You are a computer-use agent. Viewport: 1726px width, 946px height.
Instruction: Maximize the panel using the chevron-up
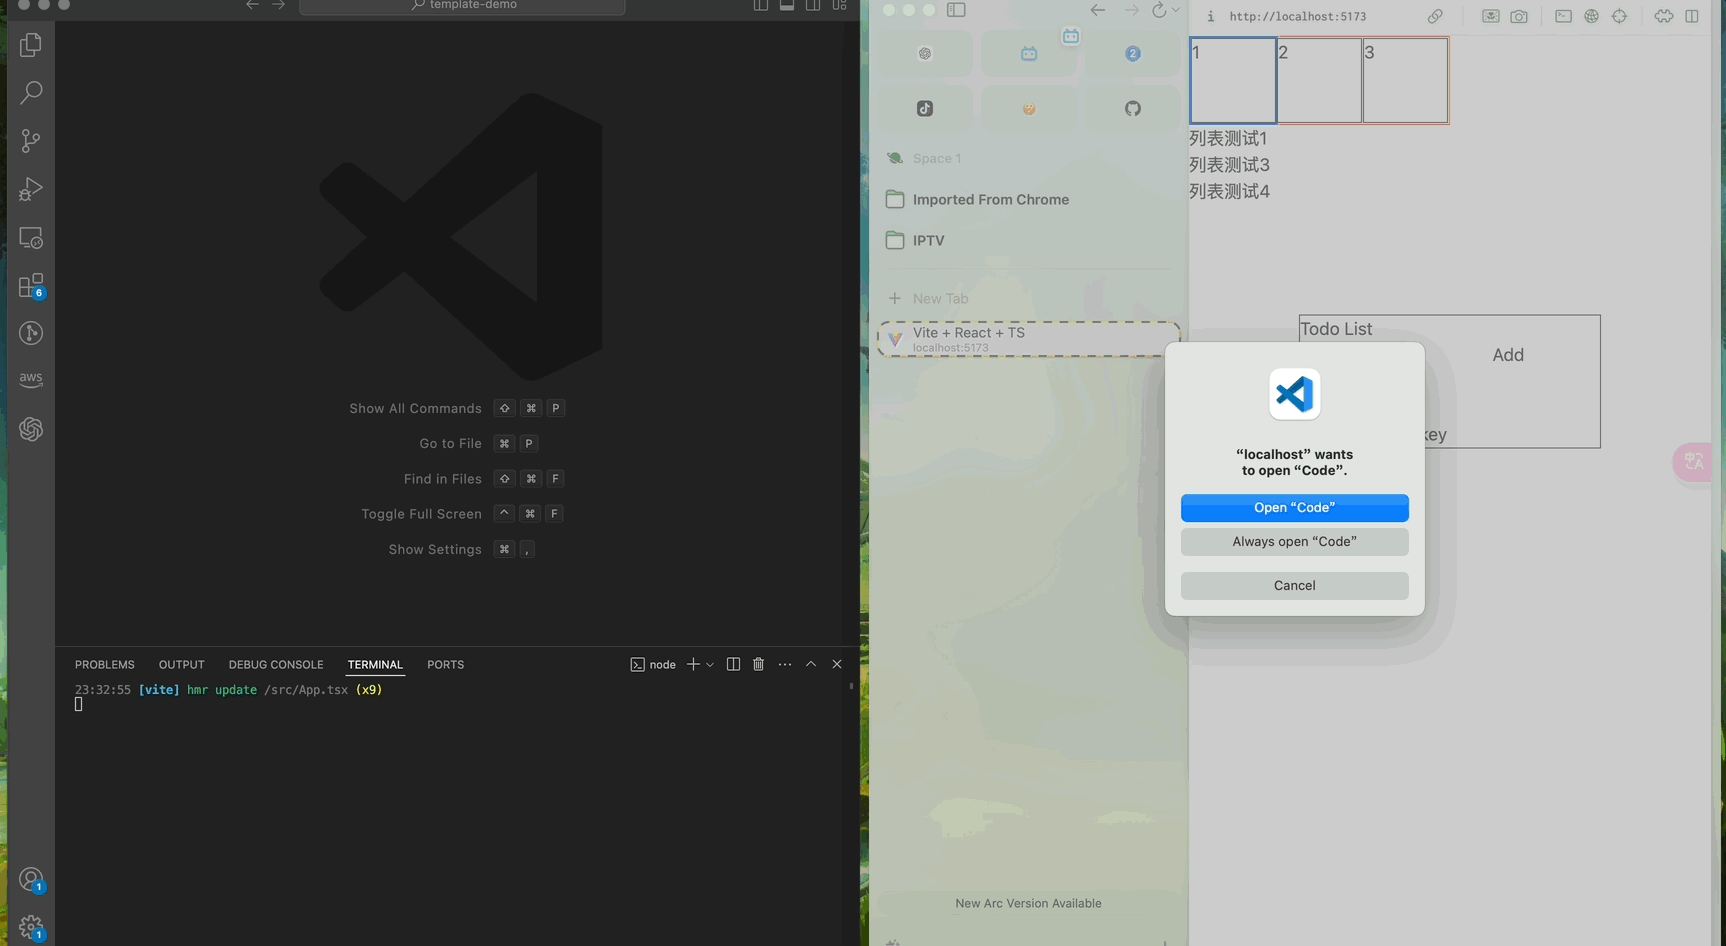[x=811, y=664]
